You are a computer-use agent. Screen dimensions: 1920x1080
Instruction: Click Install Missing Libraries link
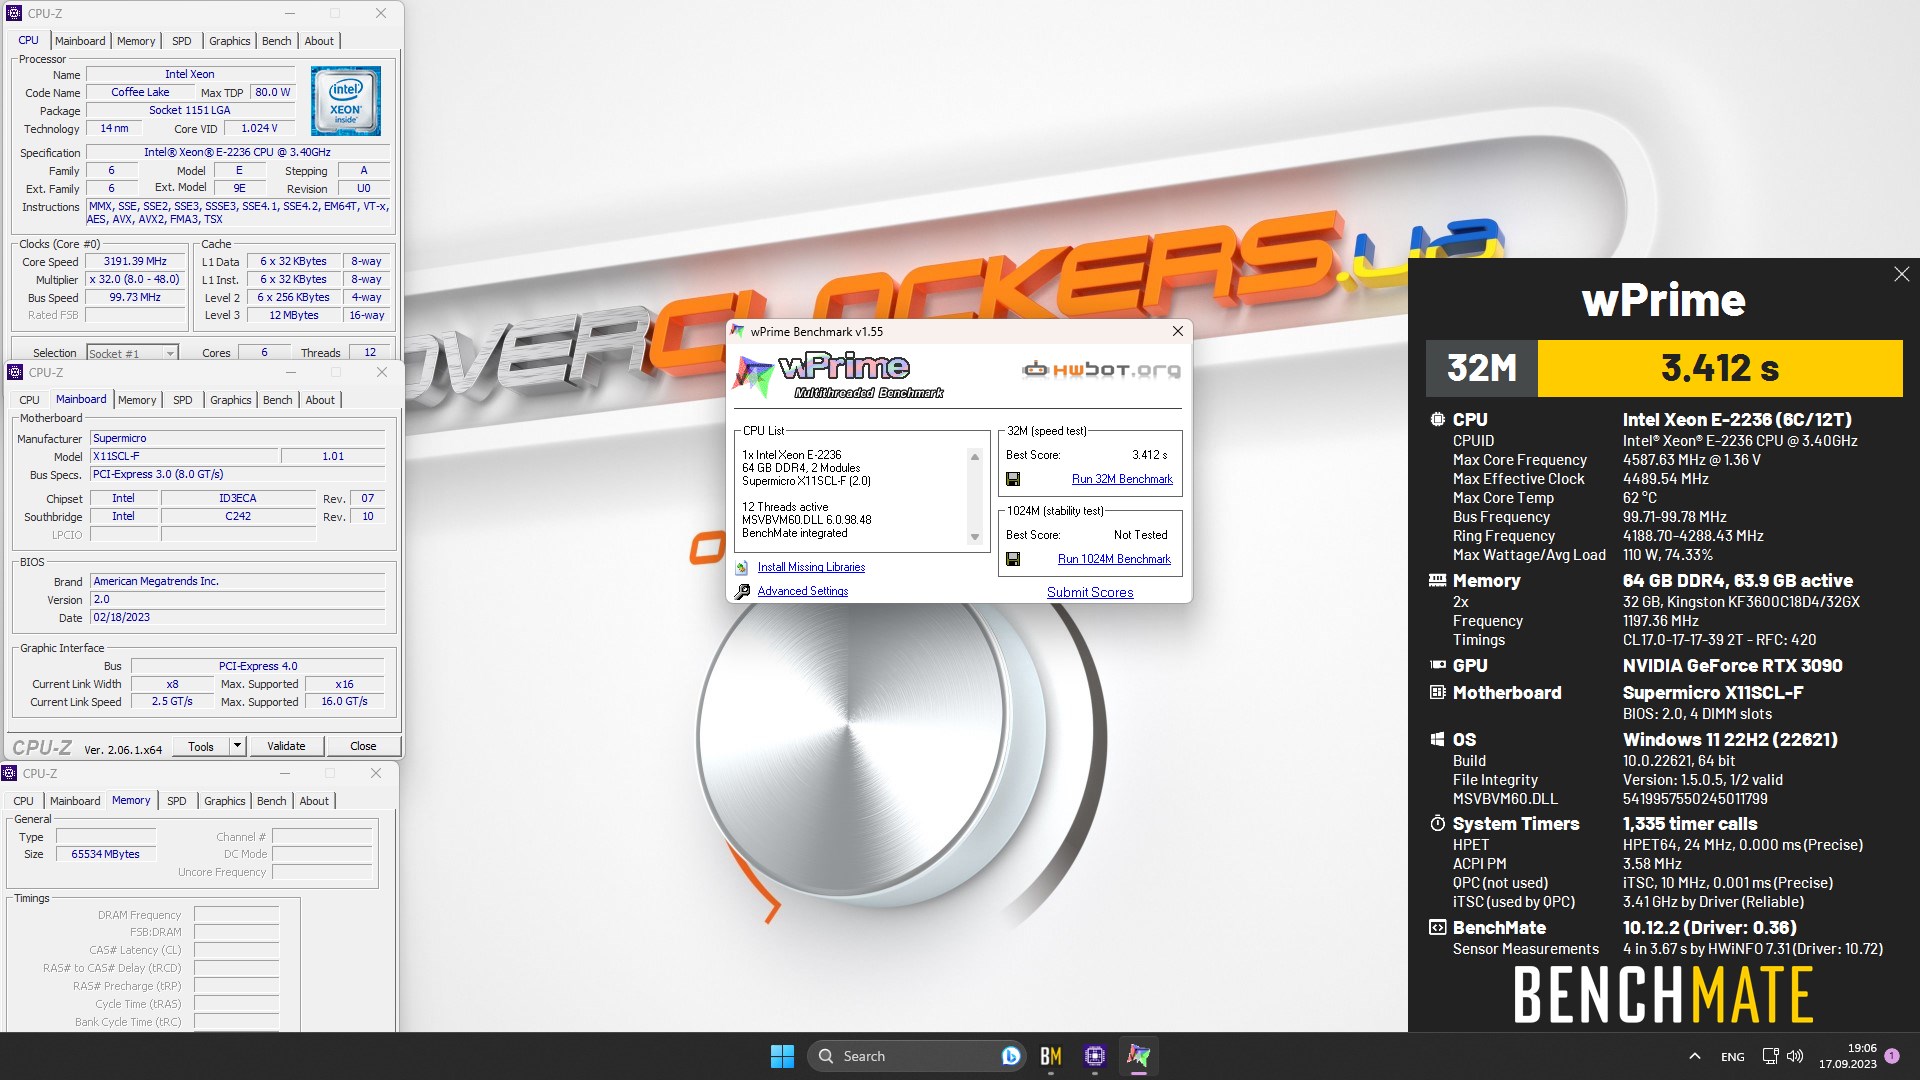click(811, 567)
